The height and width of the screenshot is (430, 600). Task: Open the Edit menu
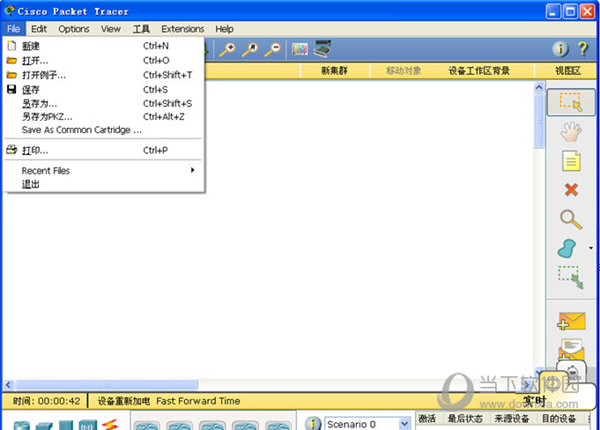39,29
